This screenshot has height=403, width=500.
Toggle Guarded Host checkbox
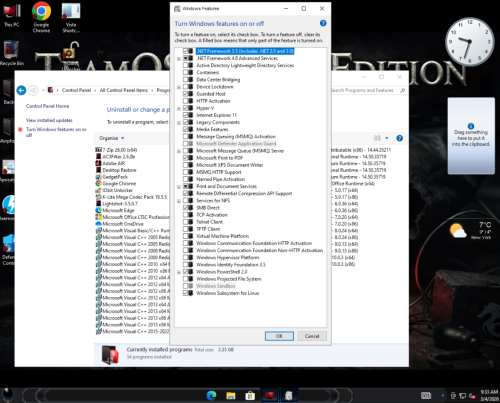tap(186, 94)
